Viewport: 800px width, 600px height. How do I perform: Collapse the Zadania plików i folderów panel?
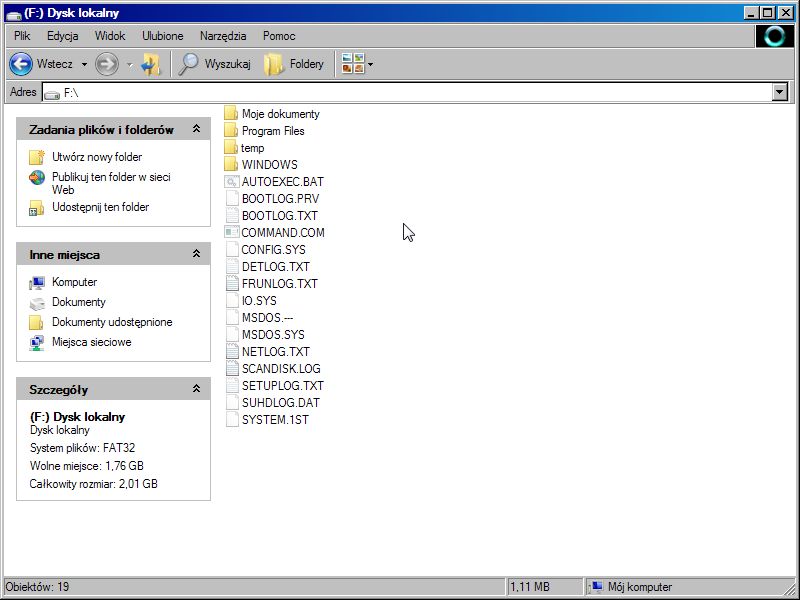tap(196, 129)
